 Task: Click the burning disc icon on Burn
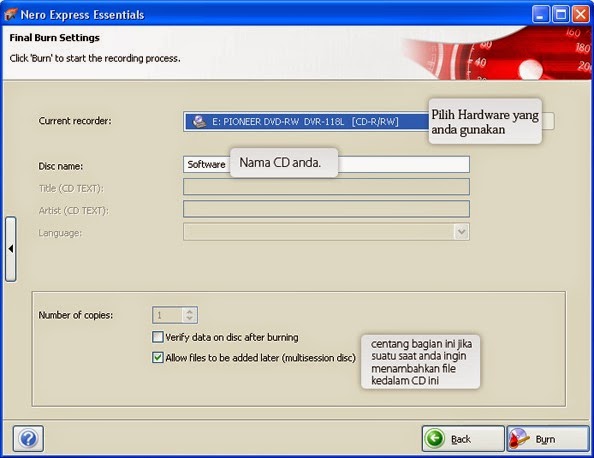tap(519, 439)
